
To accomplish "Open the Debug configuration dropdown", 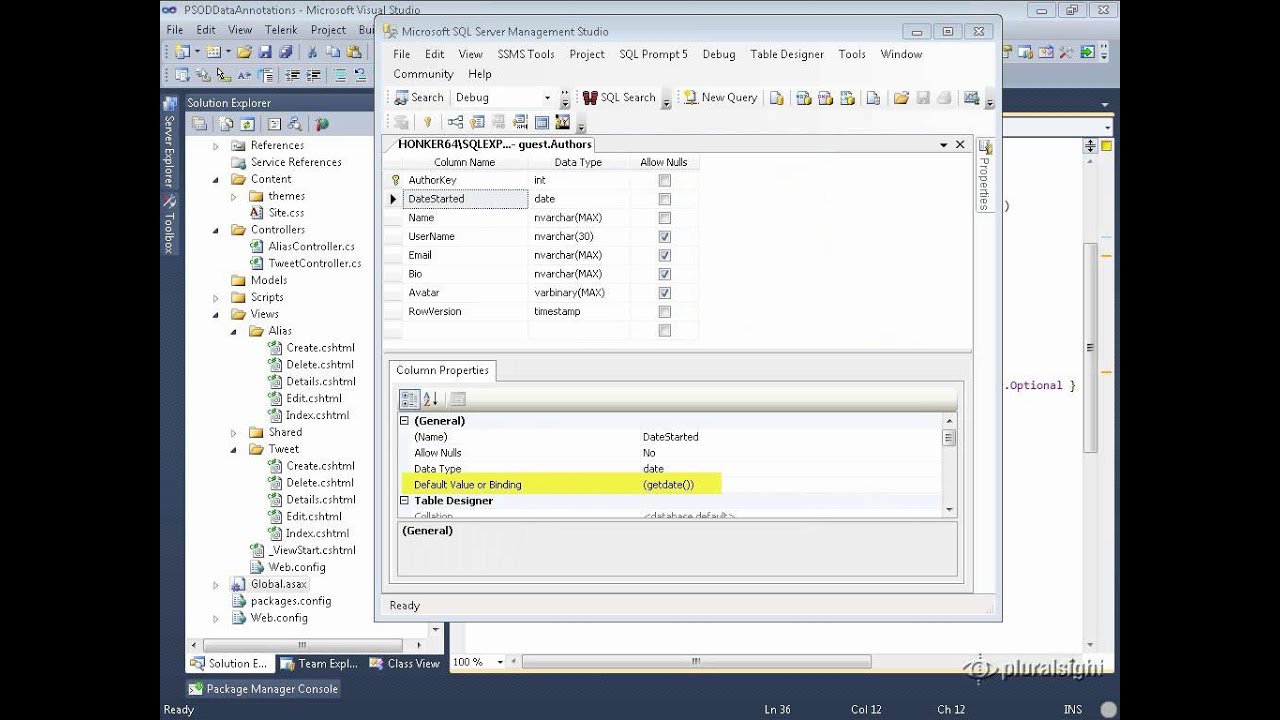I will [547, 98].
